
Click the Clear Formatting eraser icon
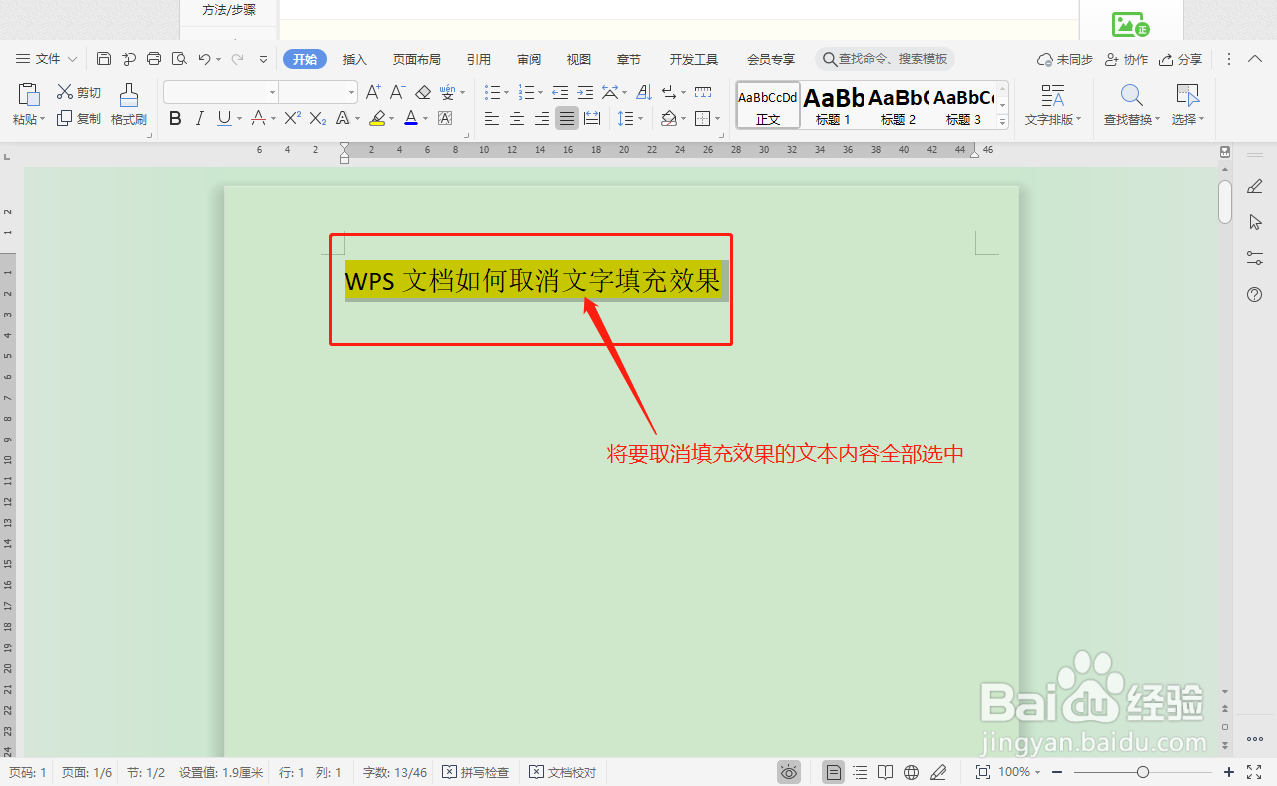click(x=422, y=92)
